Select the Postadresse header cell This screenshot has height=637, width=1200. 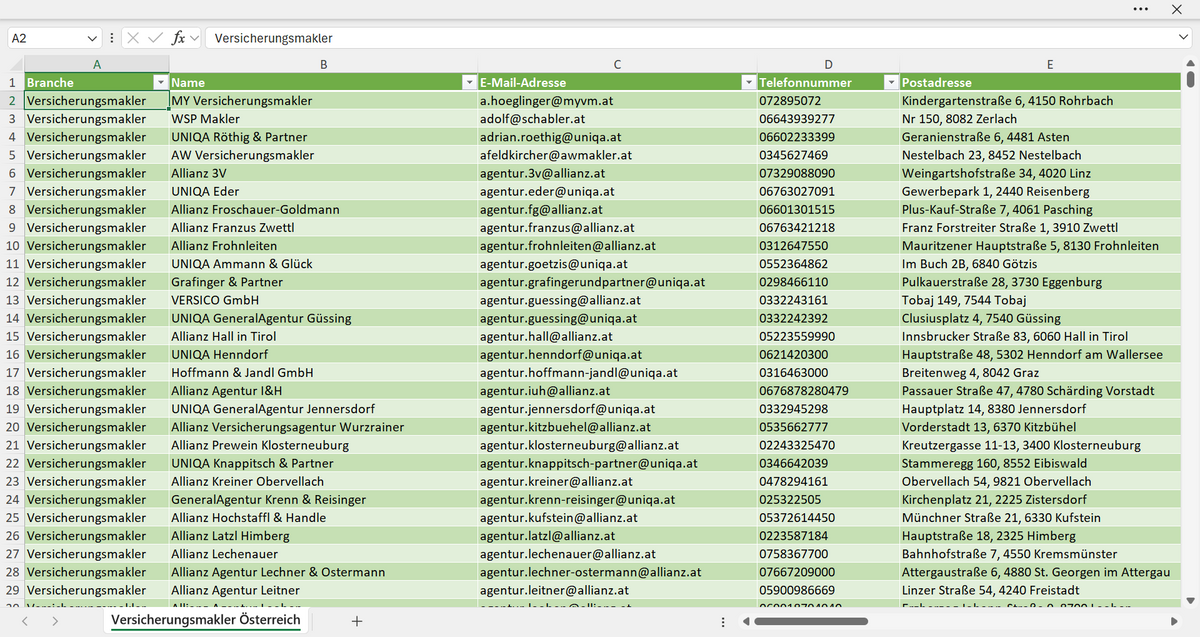tap(1041, 82)
